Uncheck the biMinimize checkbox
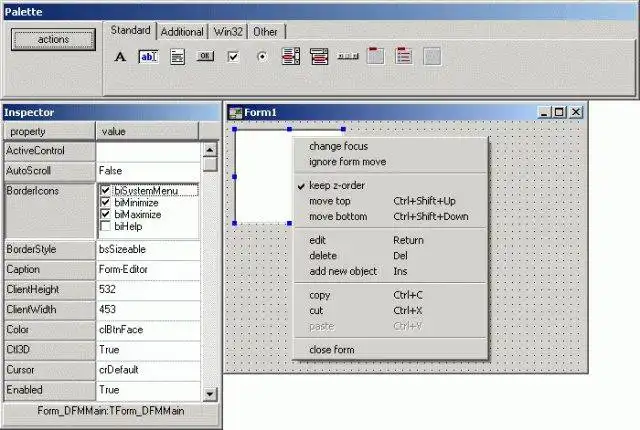 click(x=105, y=202)
